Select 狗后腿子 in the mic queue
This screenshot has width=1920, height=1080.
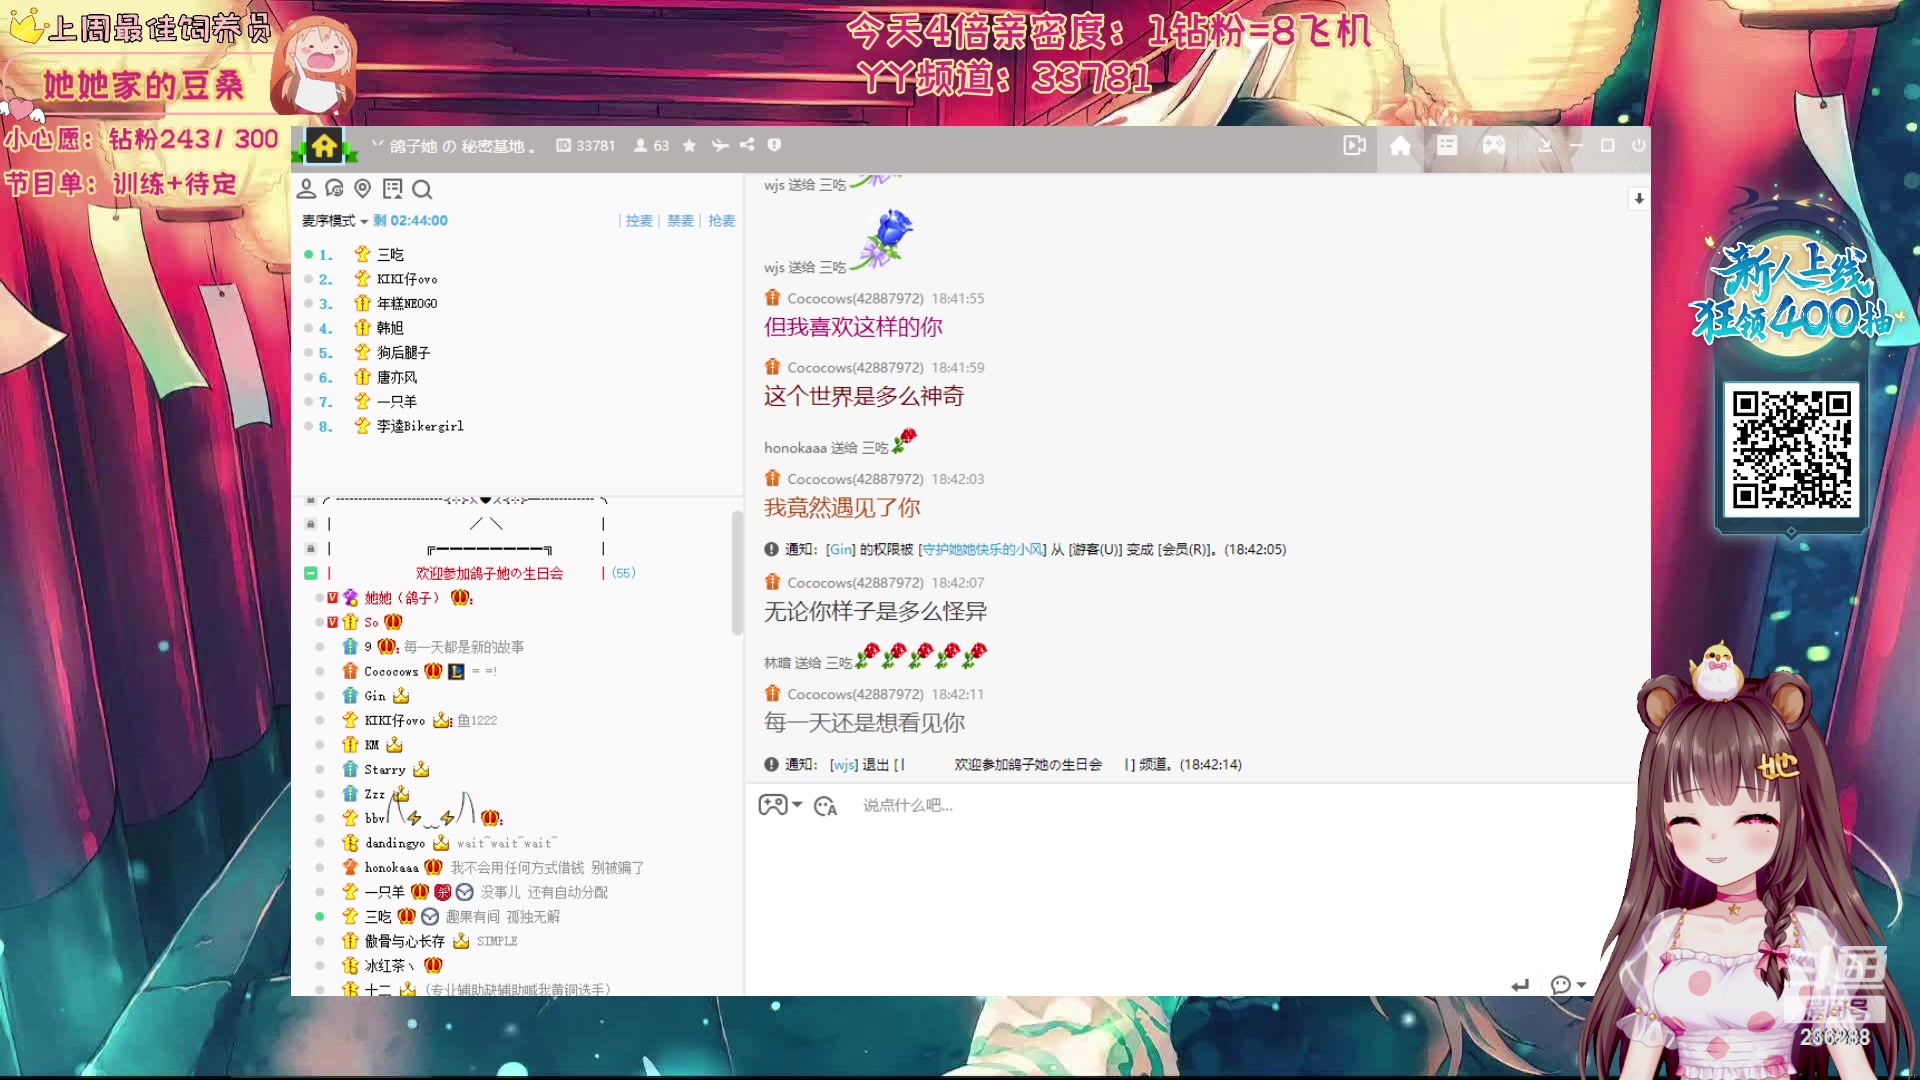403,353
